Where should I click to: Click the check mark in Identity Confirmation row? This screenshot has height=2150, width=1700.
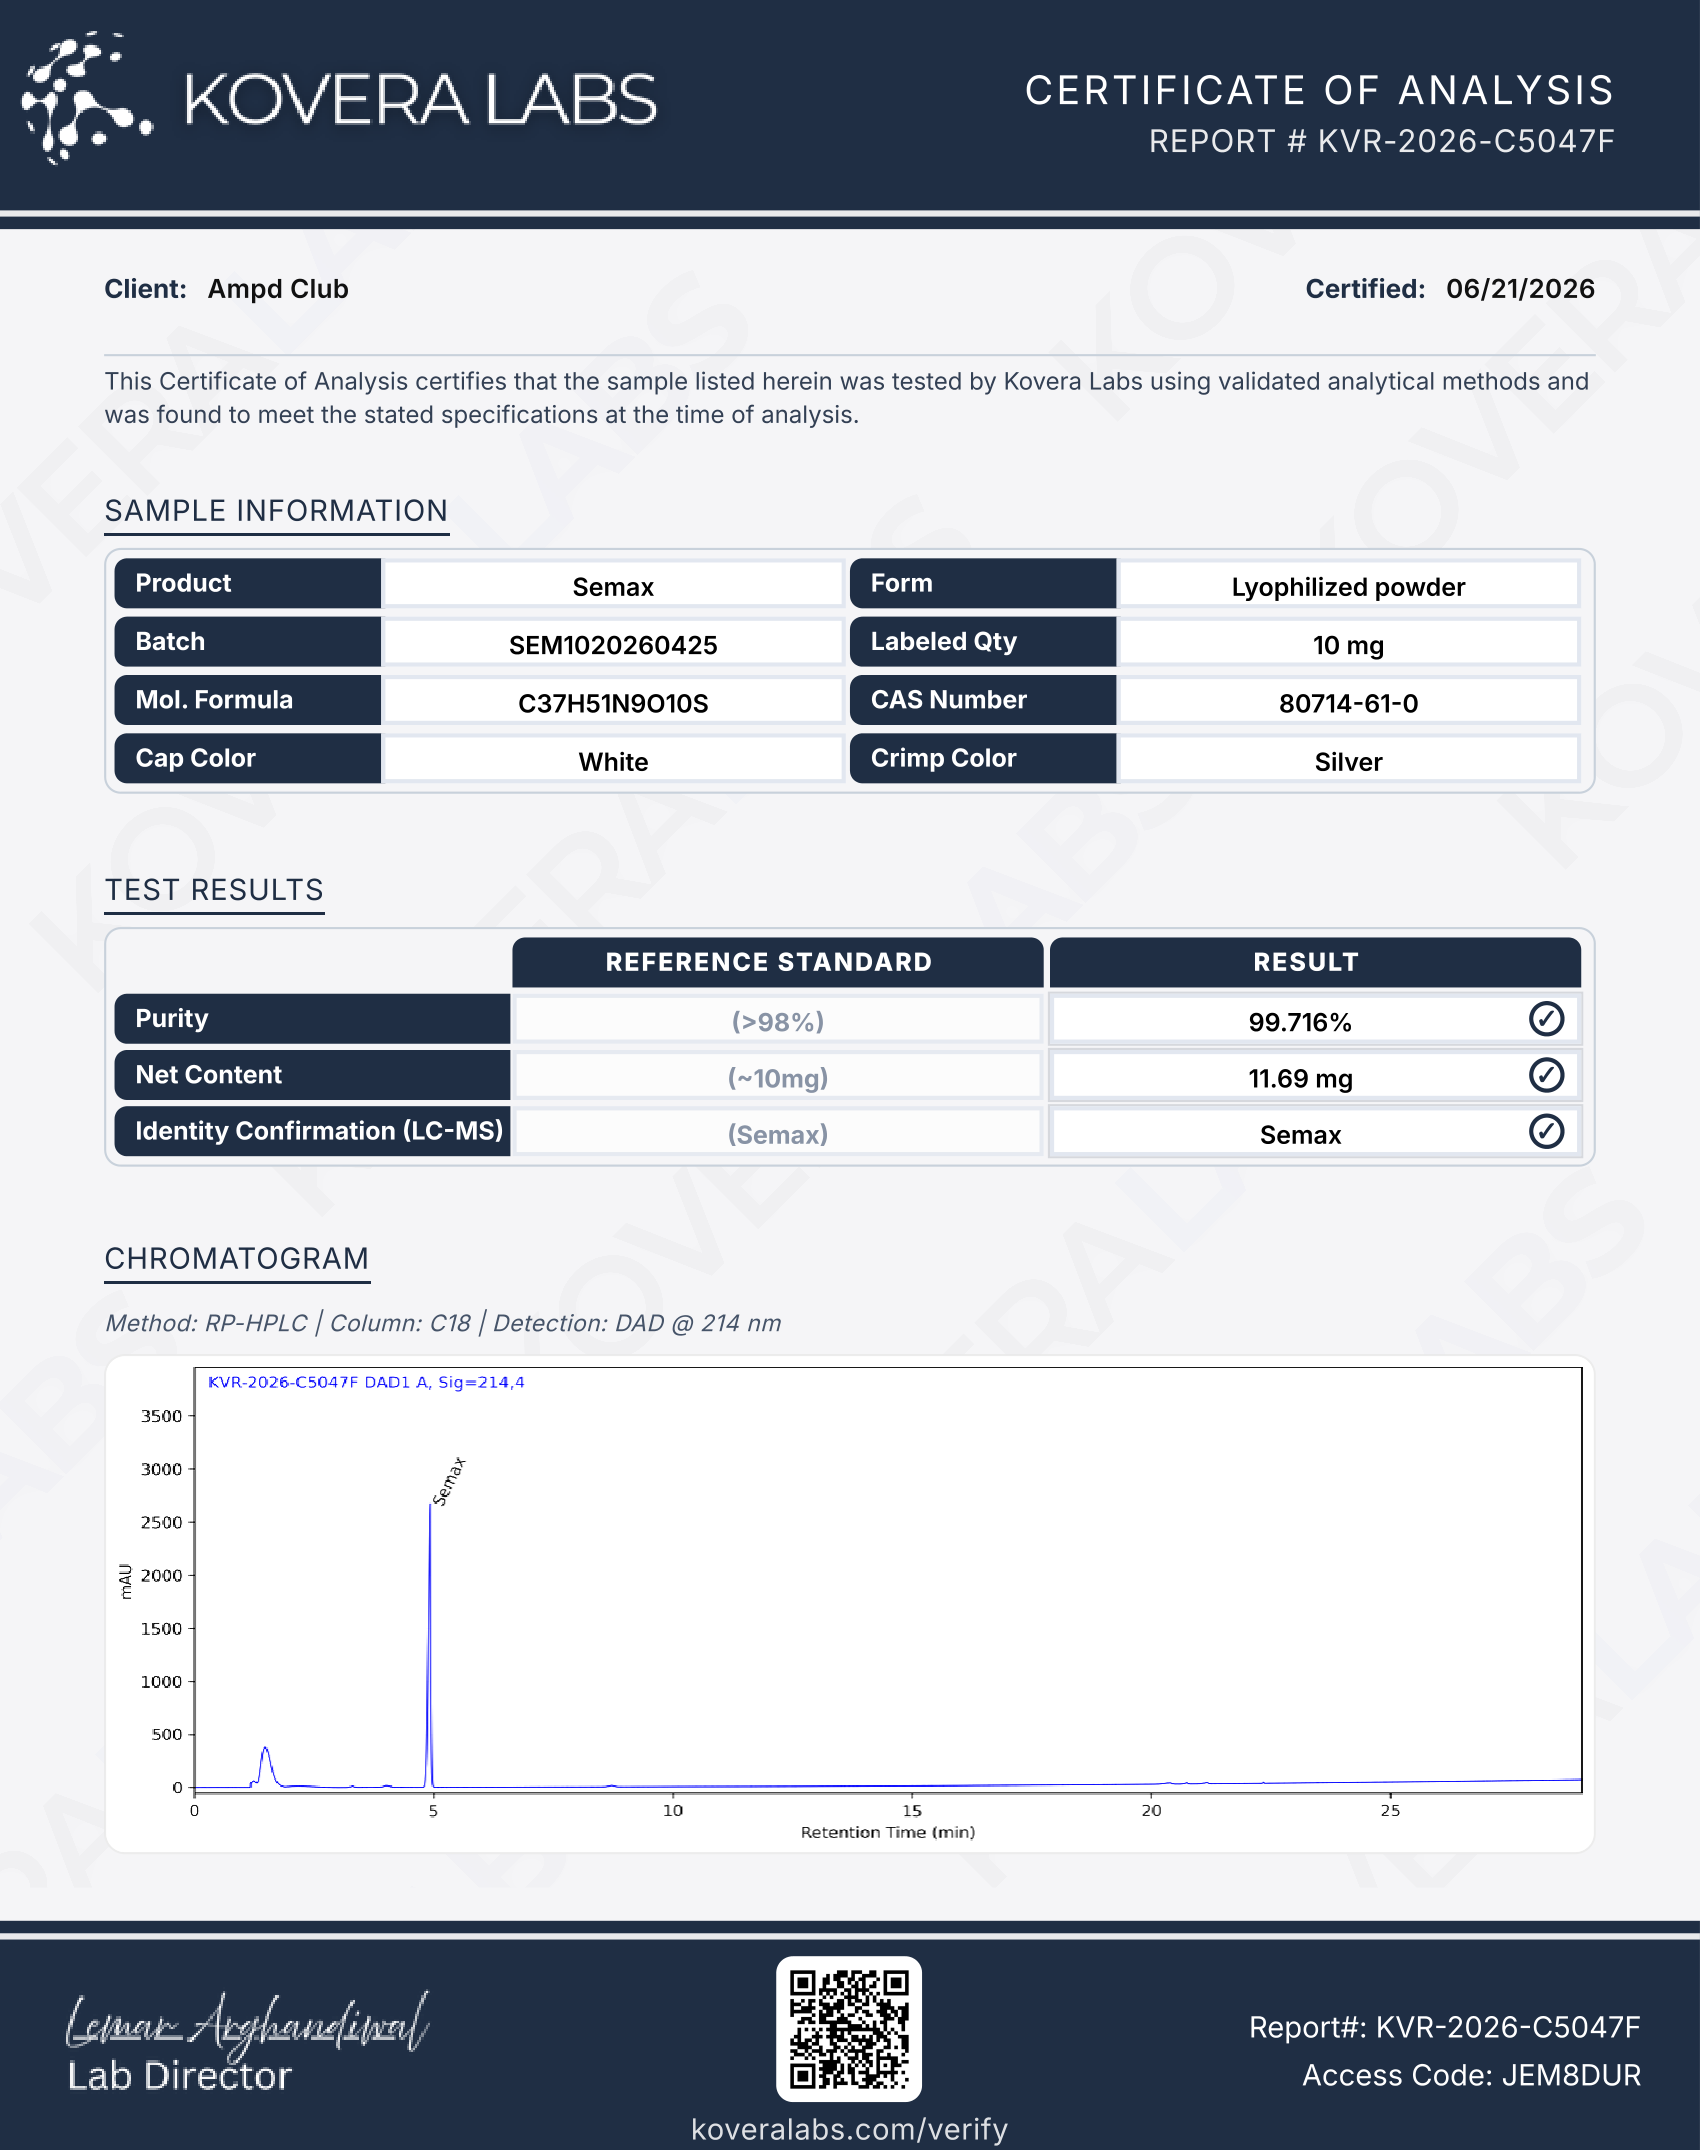(1546, 1132)
